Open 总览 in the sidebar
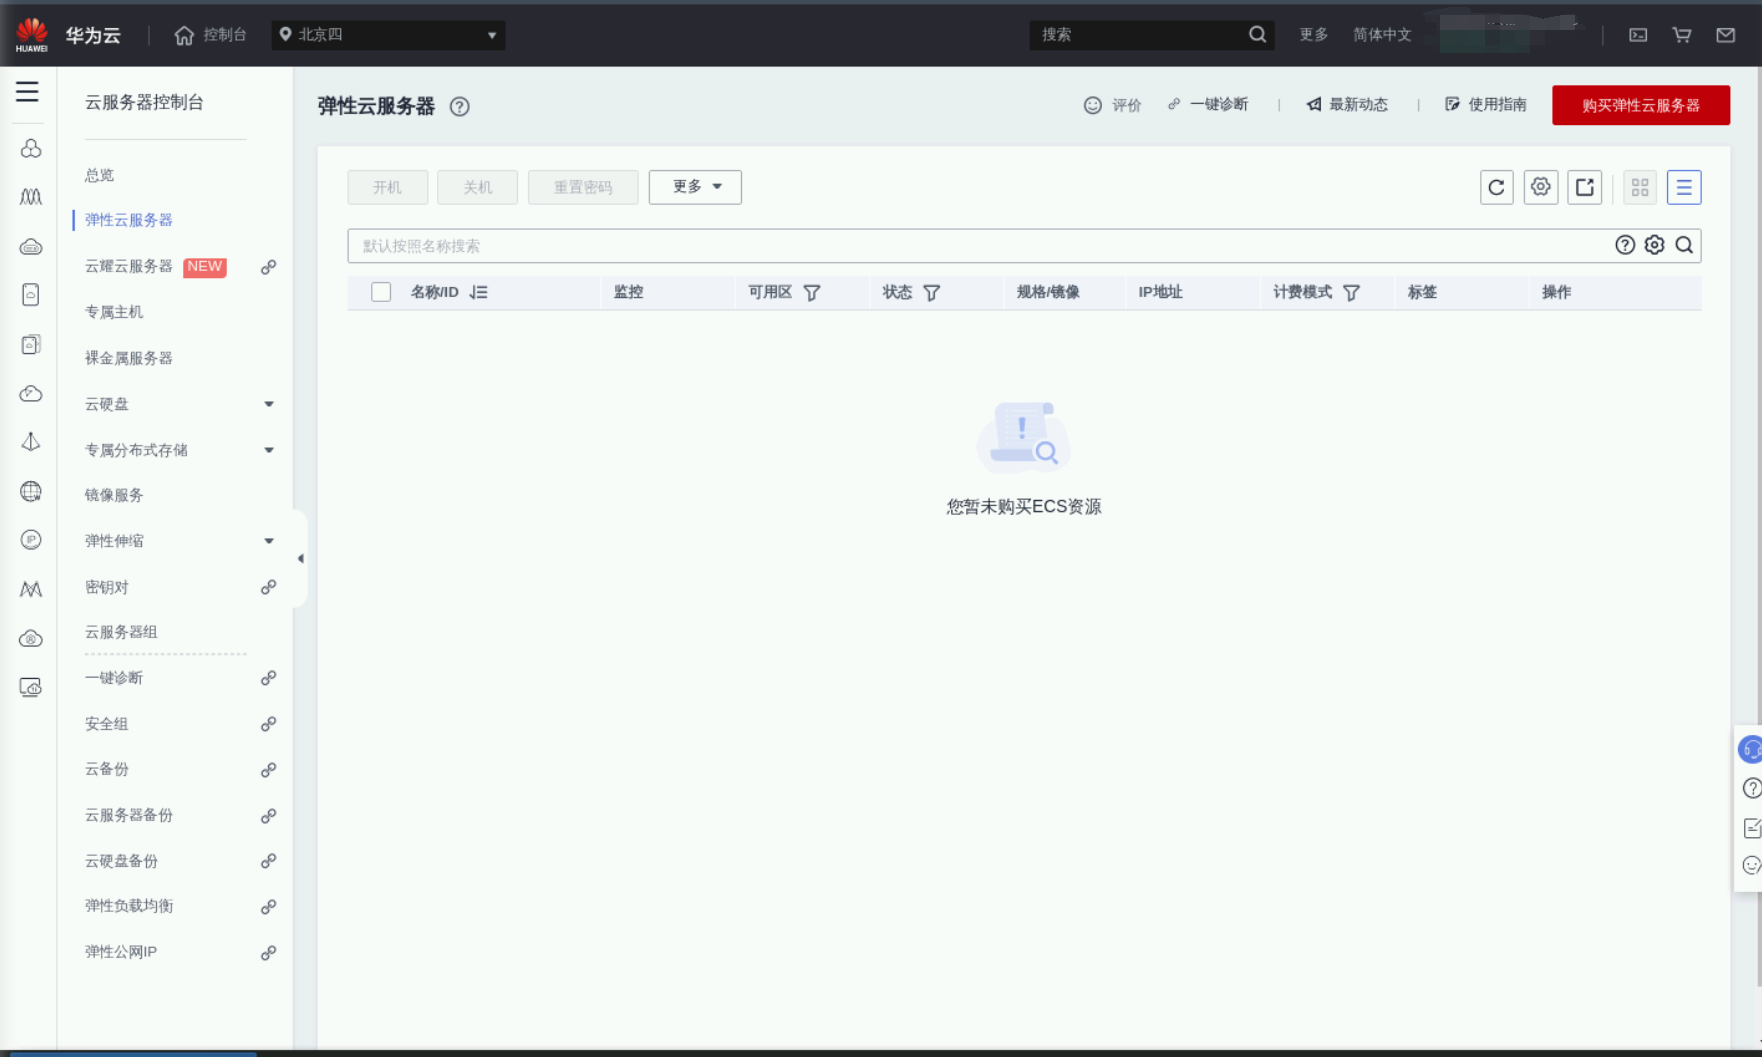Image resolution: width=1762 pixels, height=1057 pixels. pyautogui.click(x=100, y=175)
